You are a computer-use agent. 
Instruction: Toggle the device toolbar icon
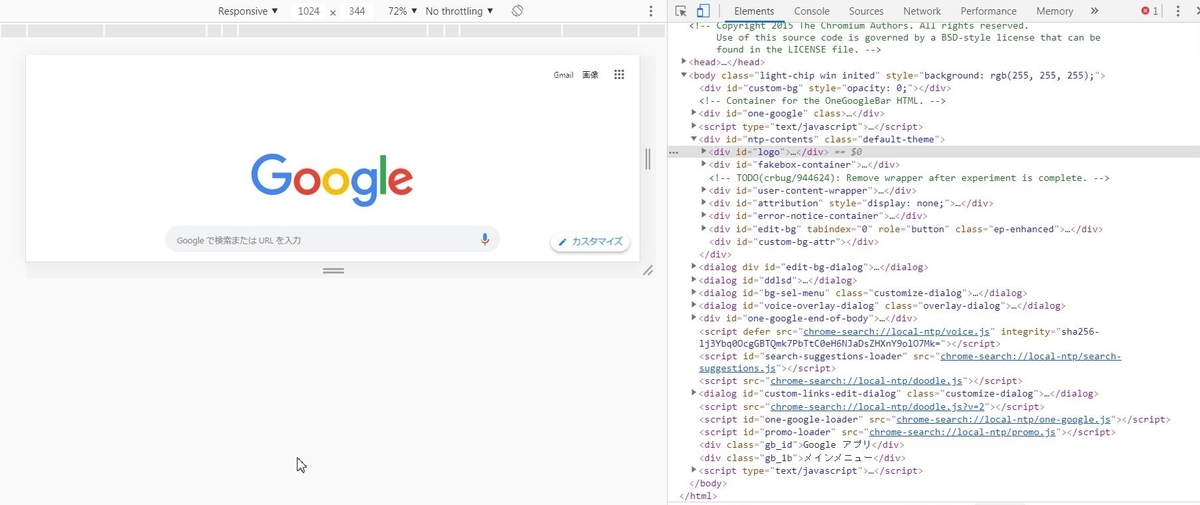[703, 11]
